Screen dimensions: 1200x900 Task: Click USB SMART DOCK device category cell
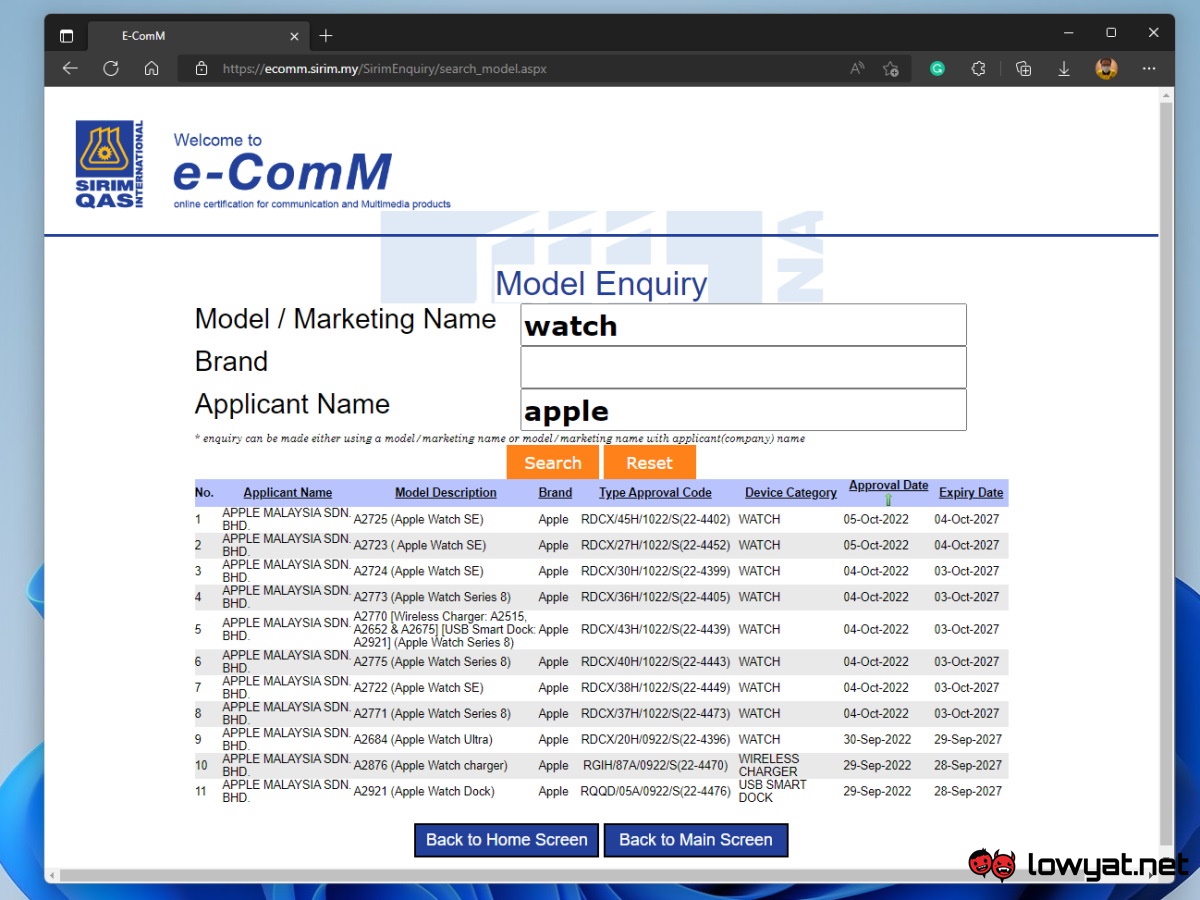[773, 791]
